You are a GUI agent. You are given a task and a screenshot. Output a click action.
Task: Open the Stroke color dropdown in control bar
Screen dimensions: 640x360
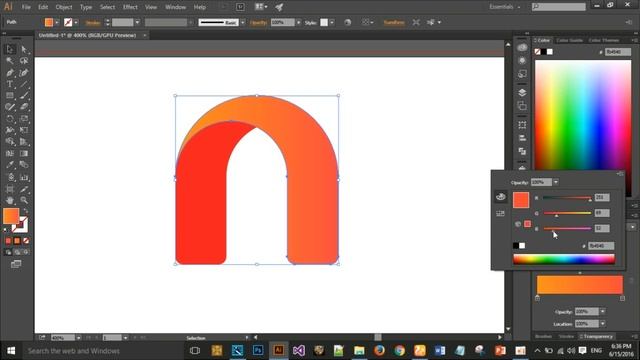[76, 23]
